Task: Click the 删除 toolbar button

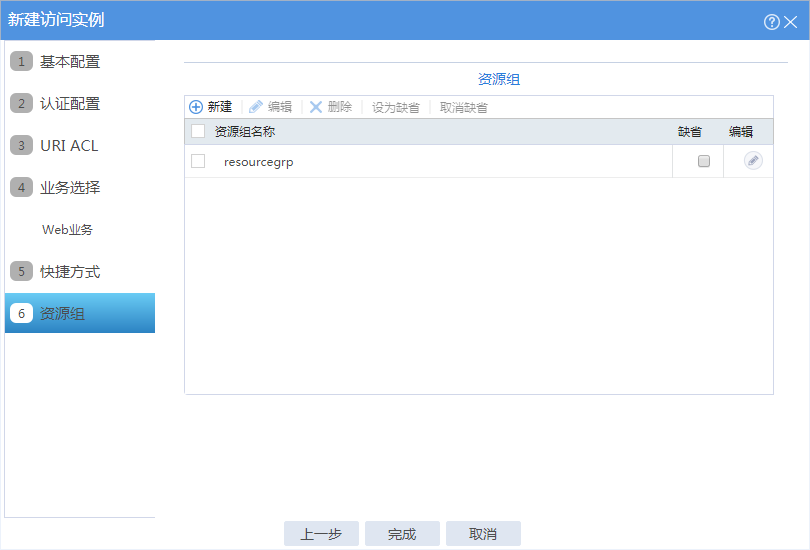Action: tap(331, 107)
